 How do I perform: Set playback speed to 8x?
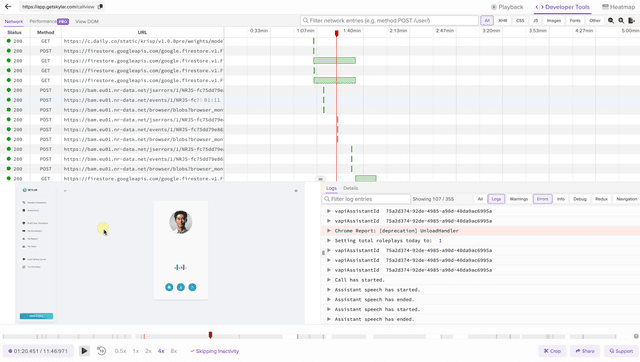(173, 351)
